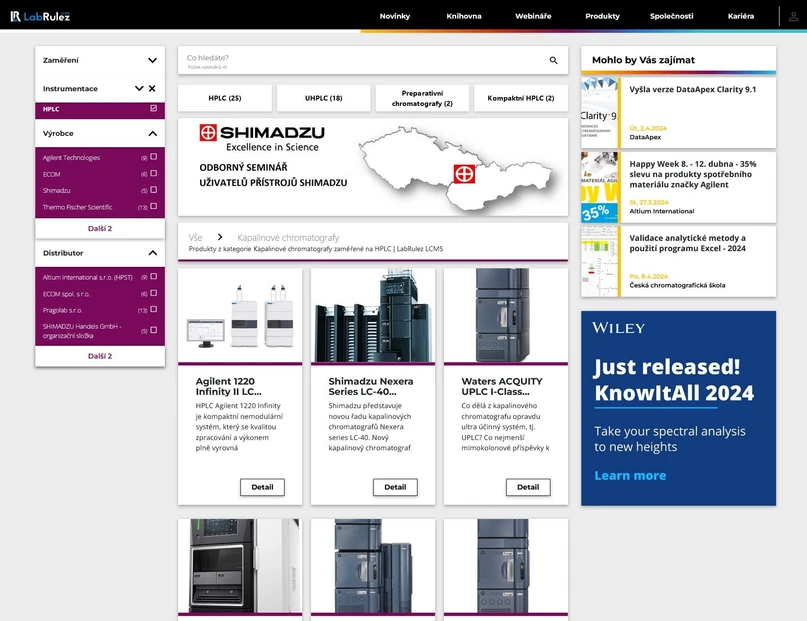The width and height of the screenshot is (807, 621).
Task: Collapse the Výrobce section
Action: coord(152,133)
